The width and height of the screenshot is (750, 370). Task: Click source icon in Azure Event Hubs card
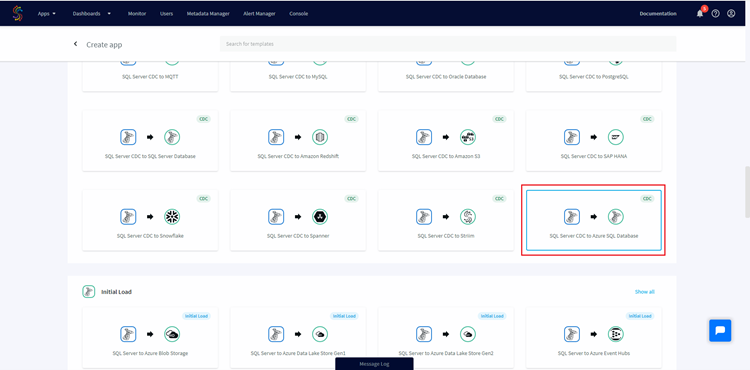point(572,334)
